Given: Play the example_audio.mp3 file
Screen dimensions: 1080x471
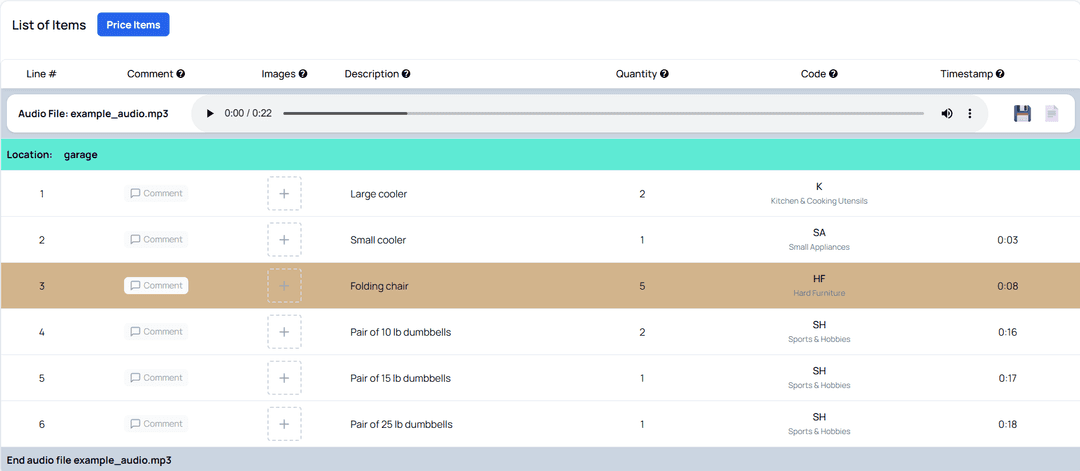Looking at the screenshot, I should [x=210, y=114].
